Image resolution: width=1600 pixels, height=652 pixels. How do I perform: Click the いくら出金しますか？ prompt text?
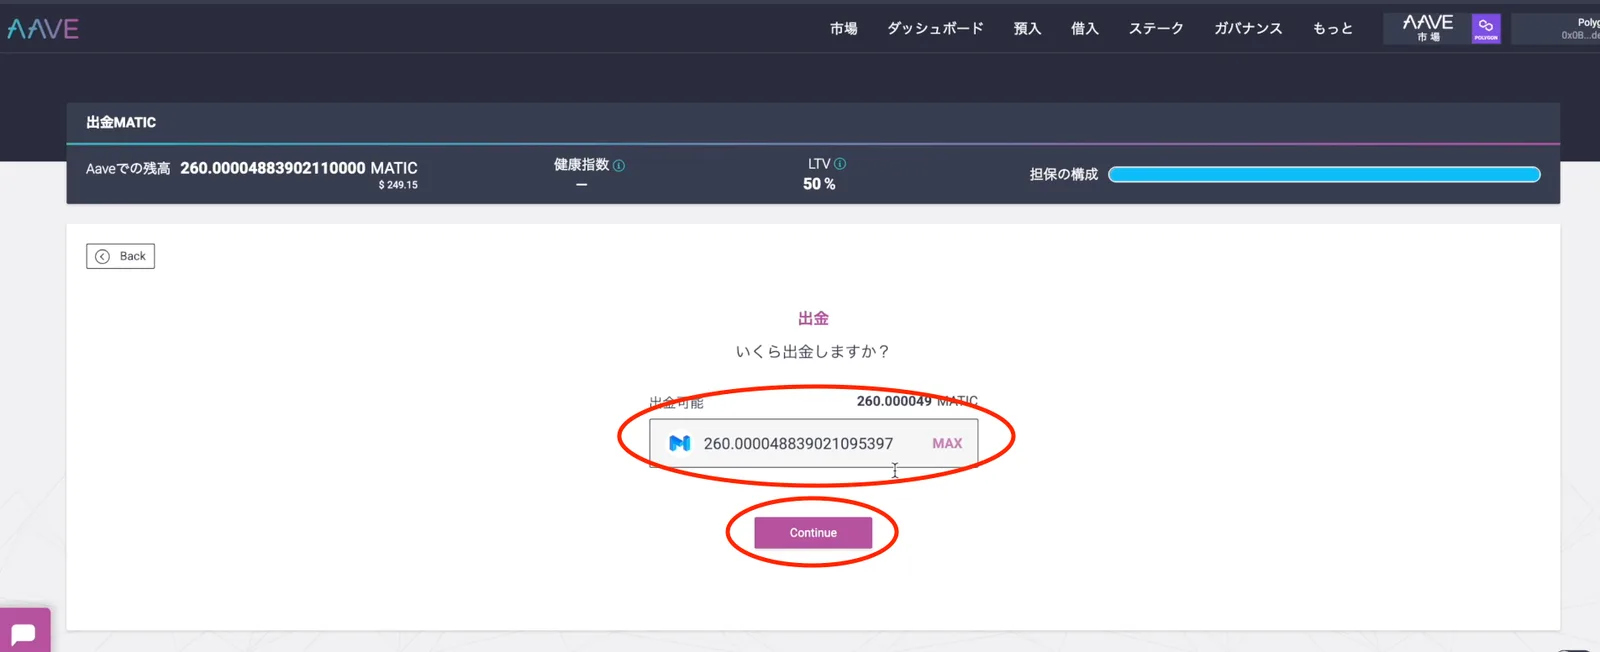click(x=813, y=352)
